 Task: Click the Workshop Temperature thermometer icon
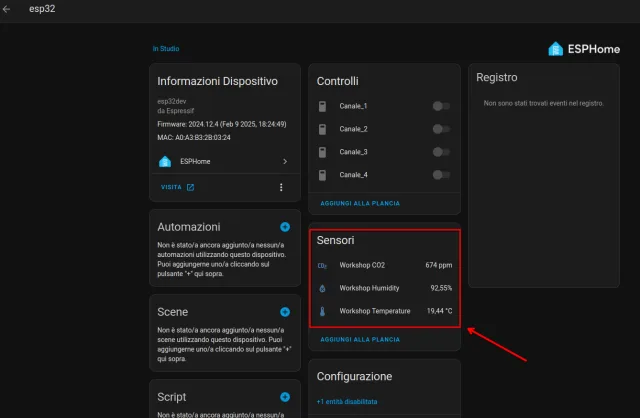tap(322, 311)
